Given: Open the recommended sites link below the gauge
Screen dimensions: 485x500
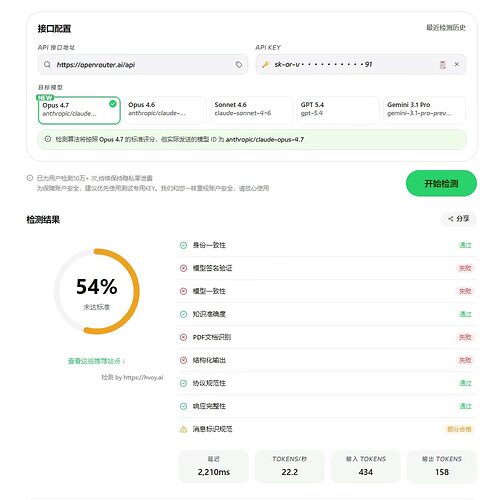Looking at the screenshot, I should (96, 361).
